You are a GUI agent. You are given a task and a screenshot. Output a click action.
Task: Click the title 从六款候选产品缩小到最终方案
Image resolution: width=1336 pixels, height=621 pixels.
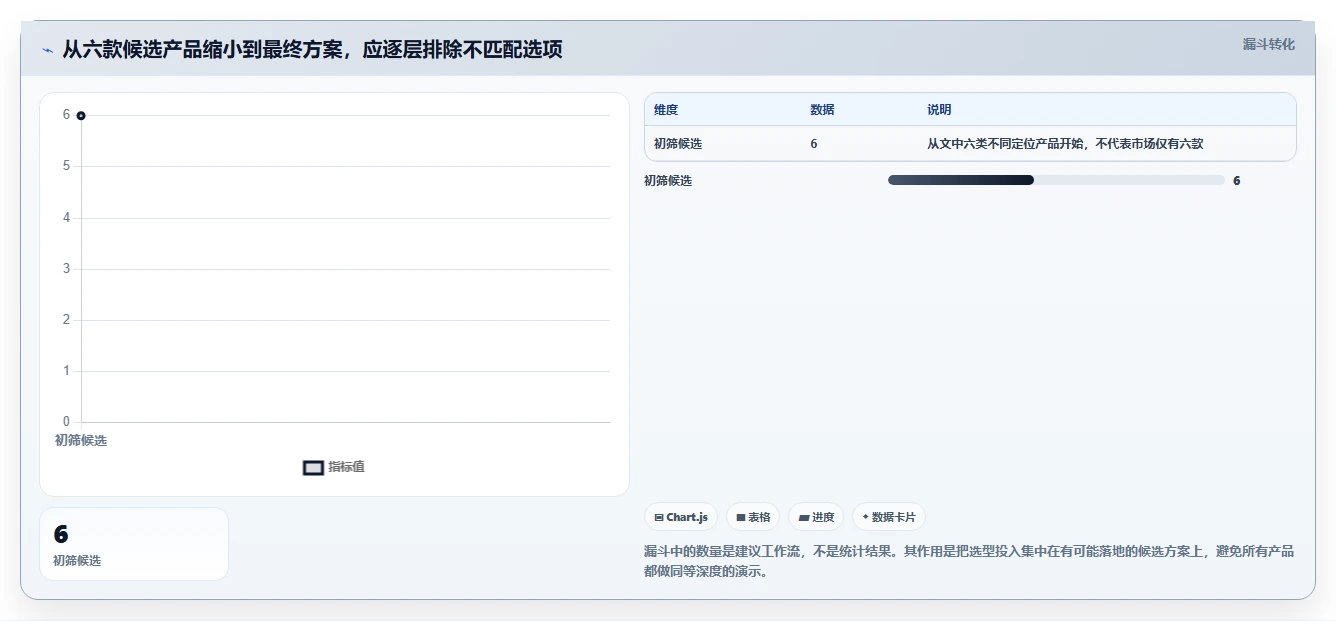[x=312, y=50]
